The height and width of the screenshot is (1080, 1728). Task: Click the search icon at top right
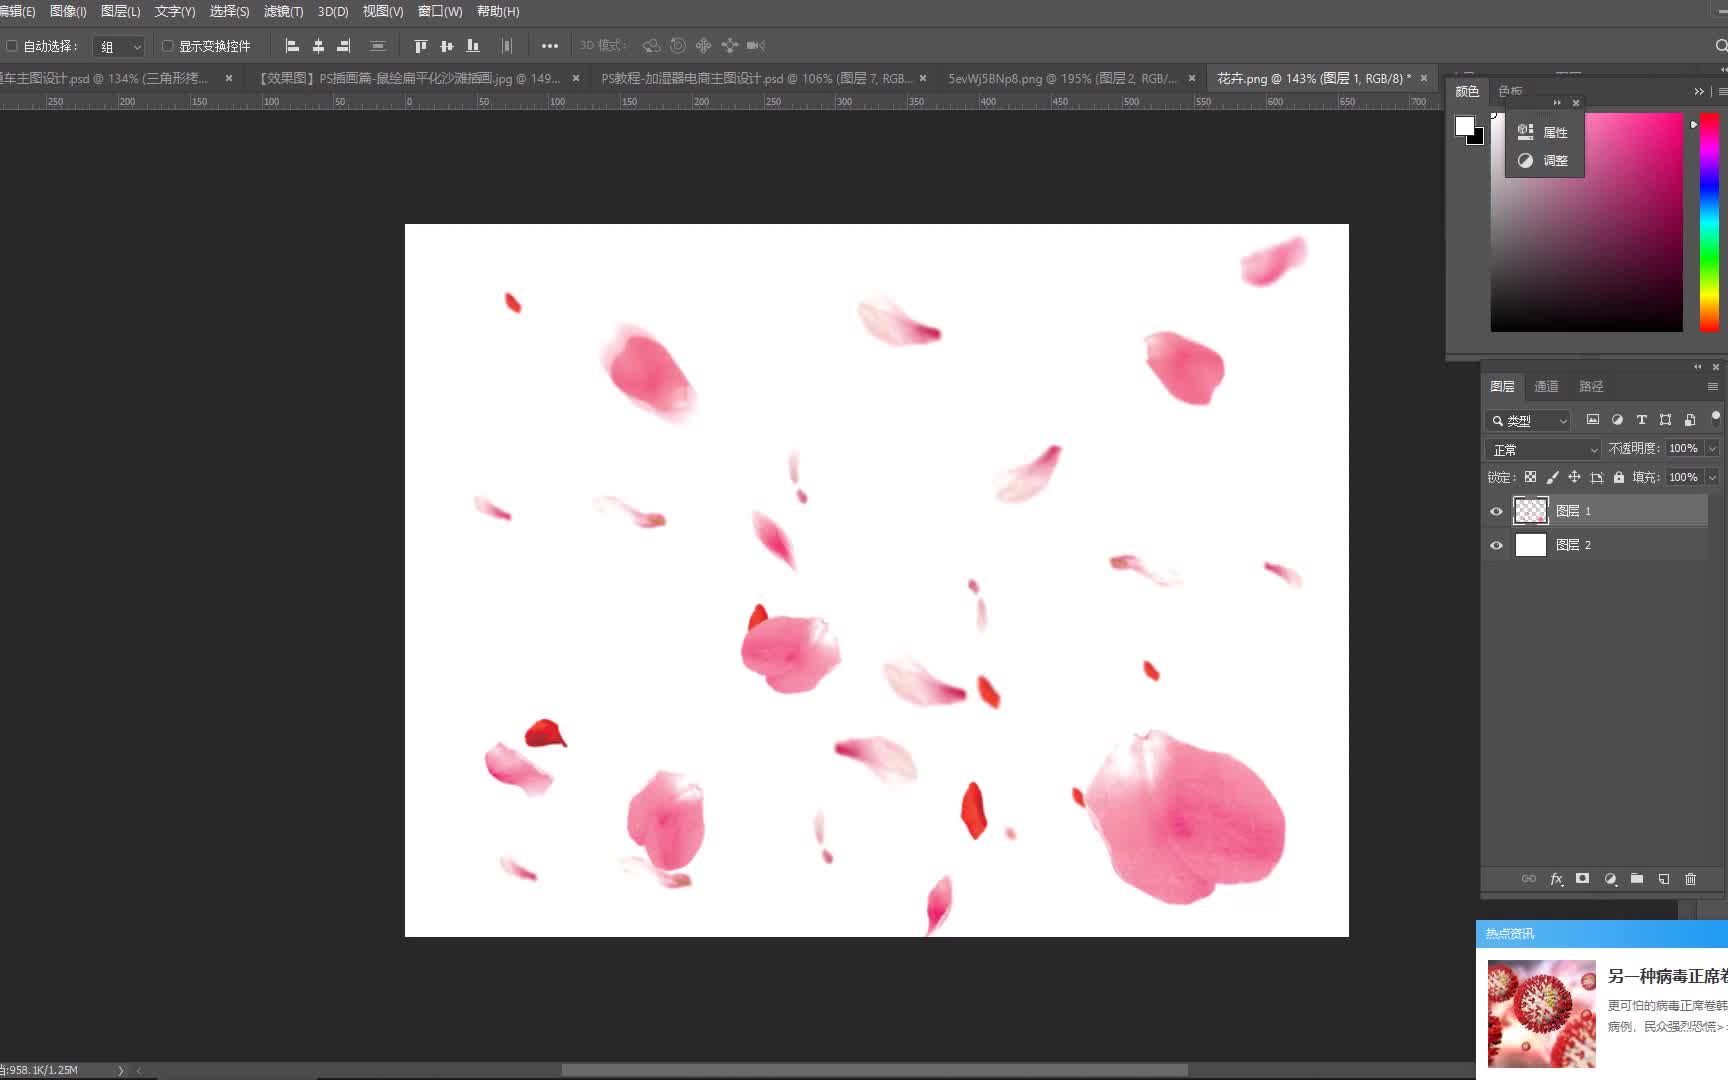point(1721,46)
